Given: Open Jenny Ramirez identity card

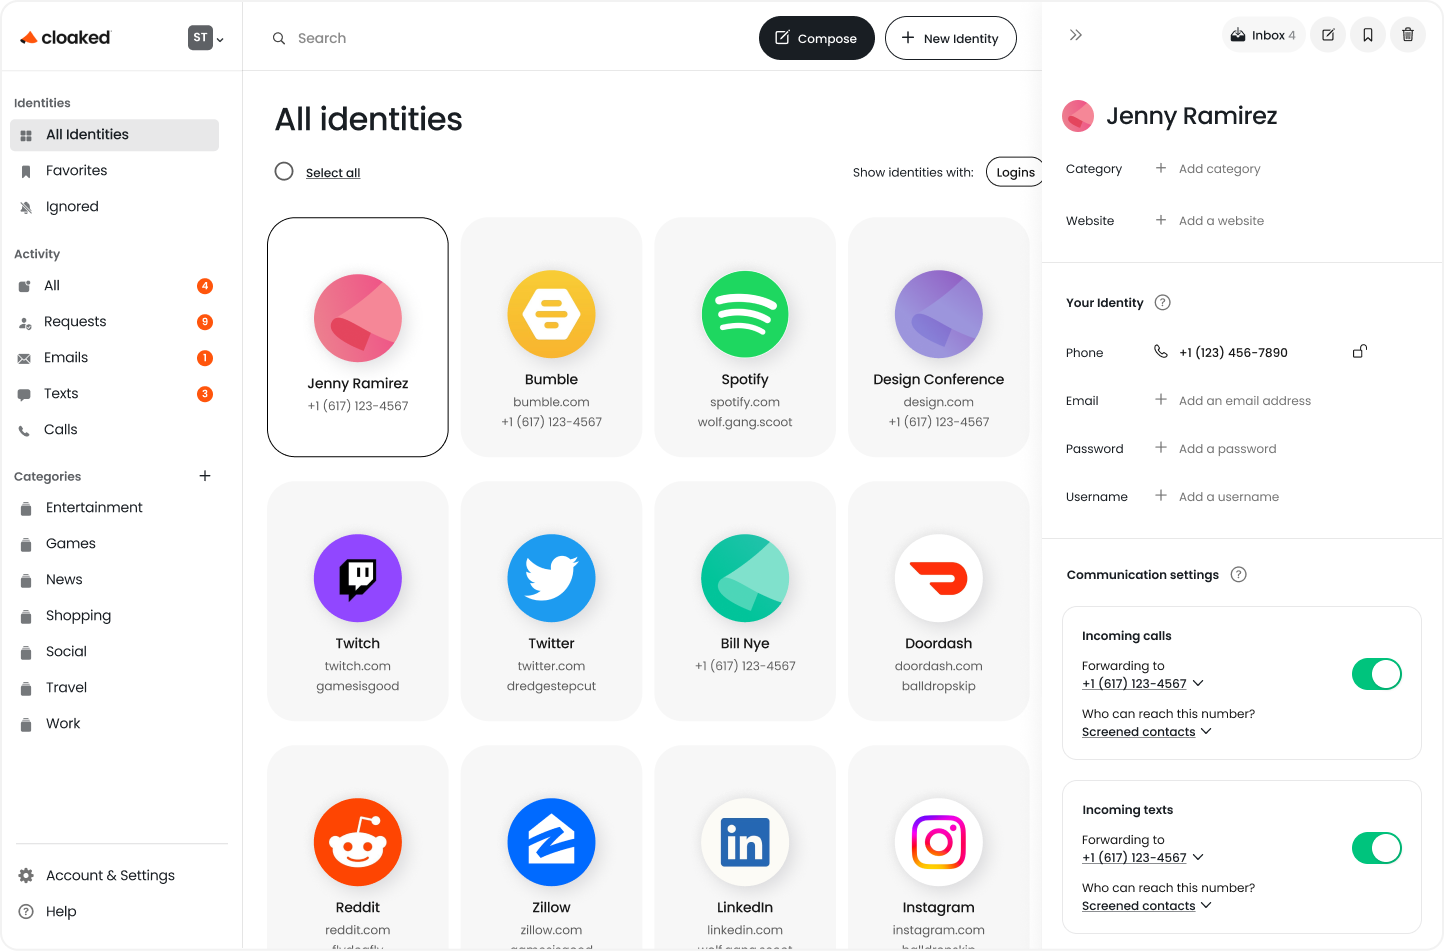Looking at the screenshot, I should tap(358, 337).
